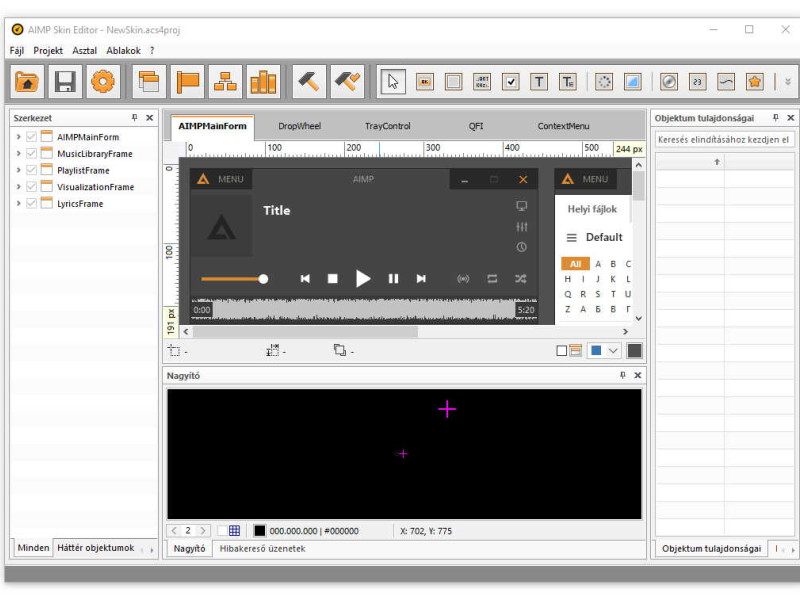Switch to the Háttér objektumok tab
The image size is (800, 600).
[96, 548]
